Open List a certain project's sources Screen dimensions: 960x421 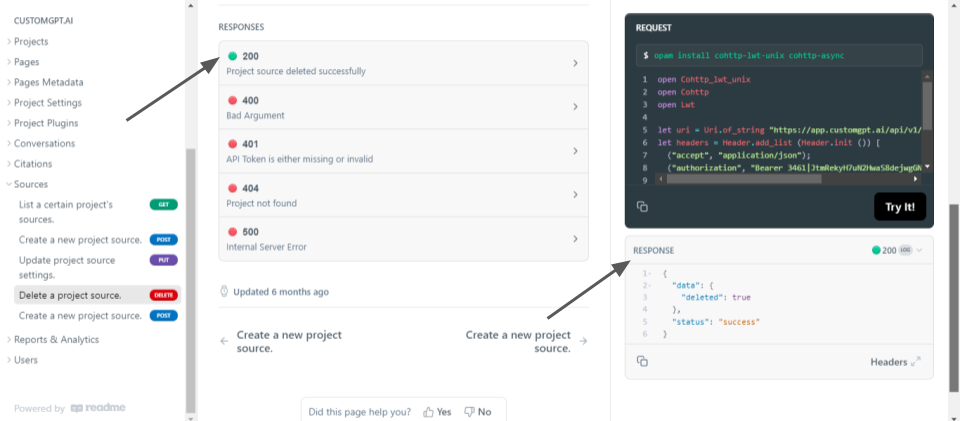coord(97,212)
